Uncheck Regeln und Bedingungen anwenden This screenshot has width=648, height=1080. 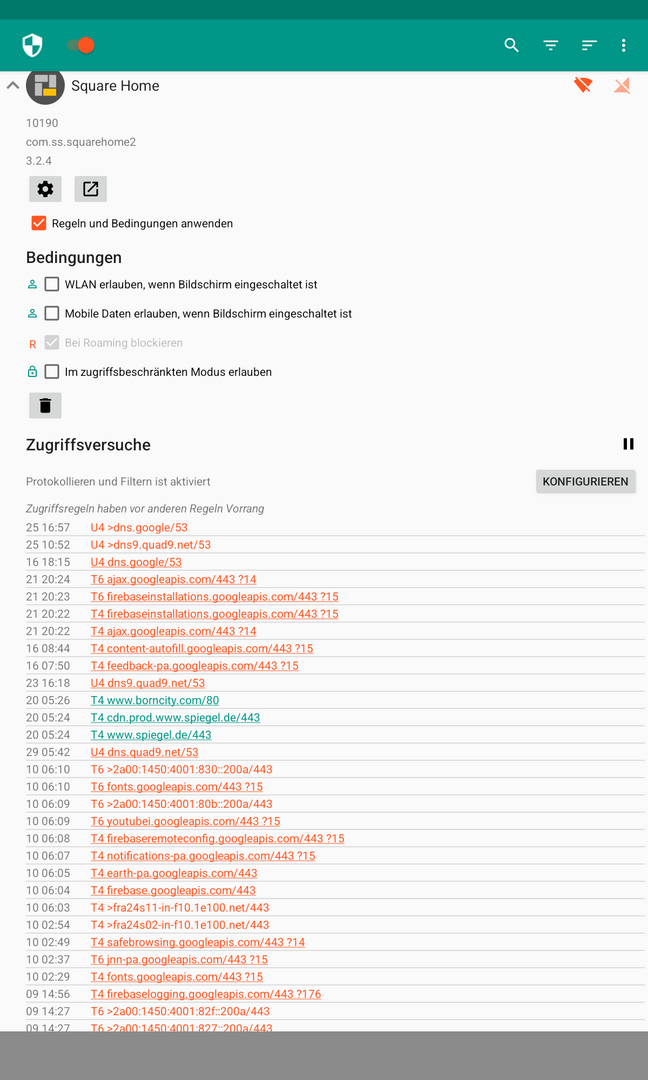(39, 223)
